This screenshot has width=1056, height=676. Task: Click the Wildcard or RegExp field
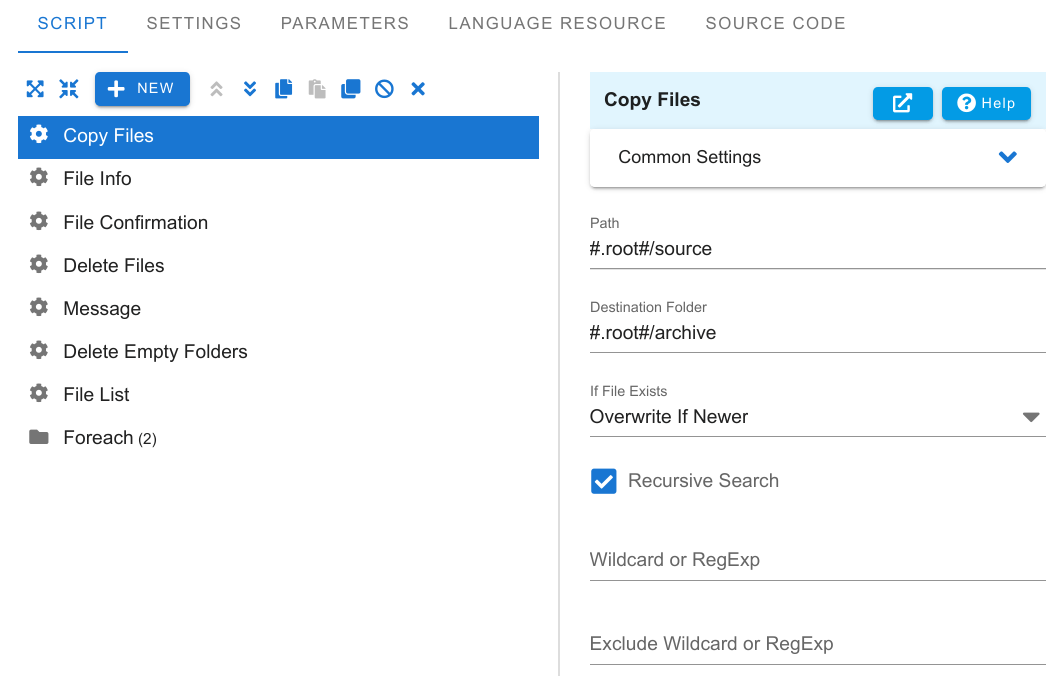(x=816, y=560)
